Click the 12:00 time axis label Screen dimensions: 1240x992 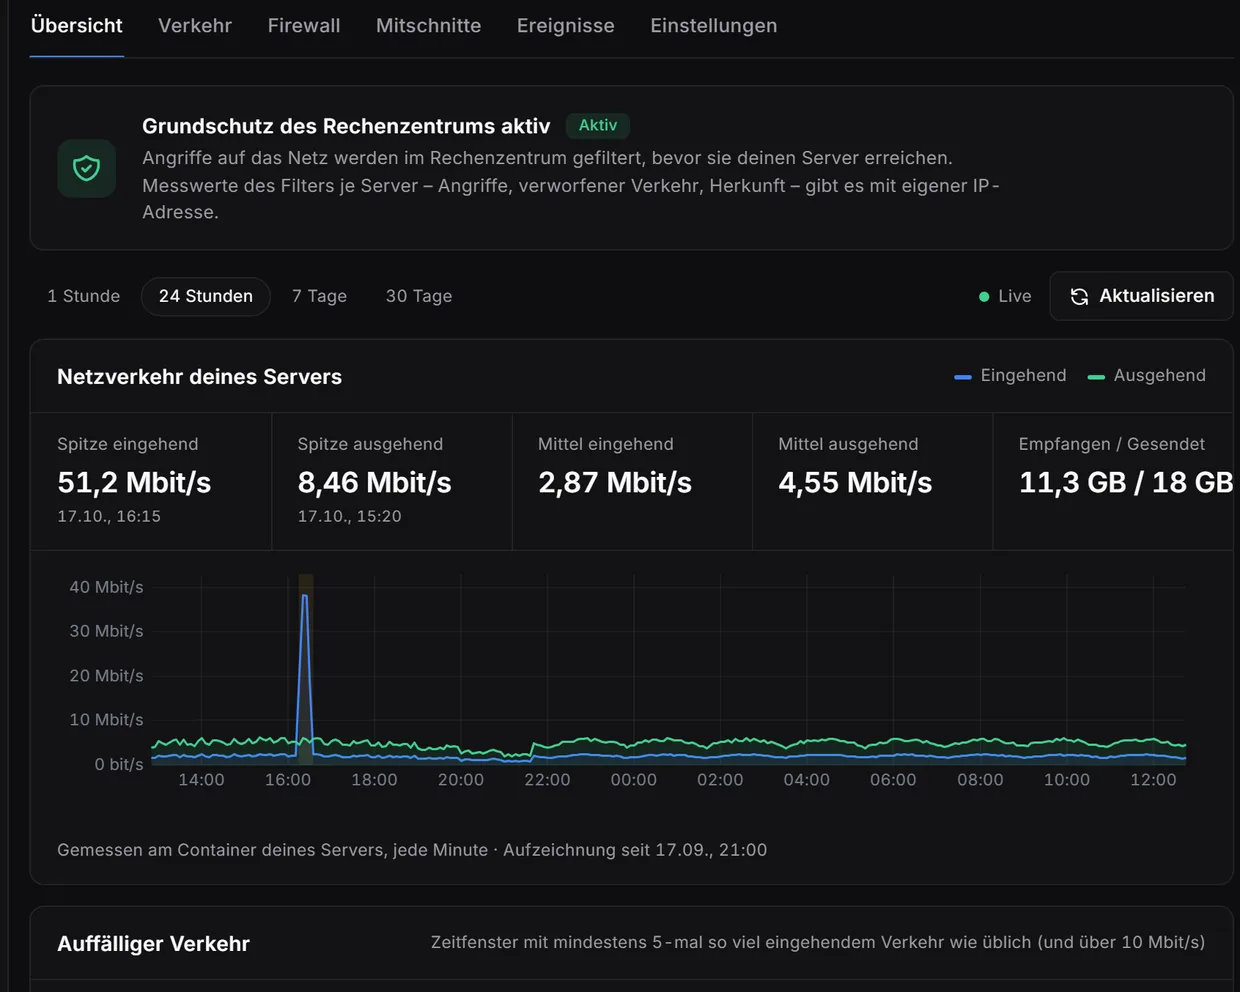click(x=1153, y=780)
